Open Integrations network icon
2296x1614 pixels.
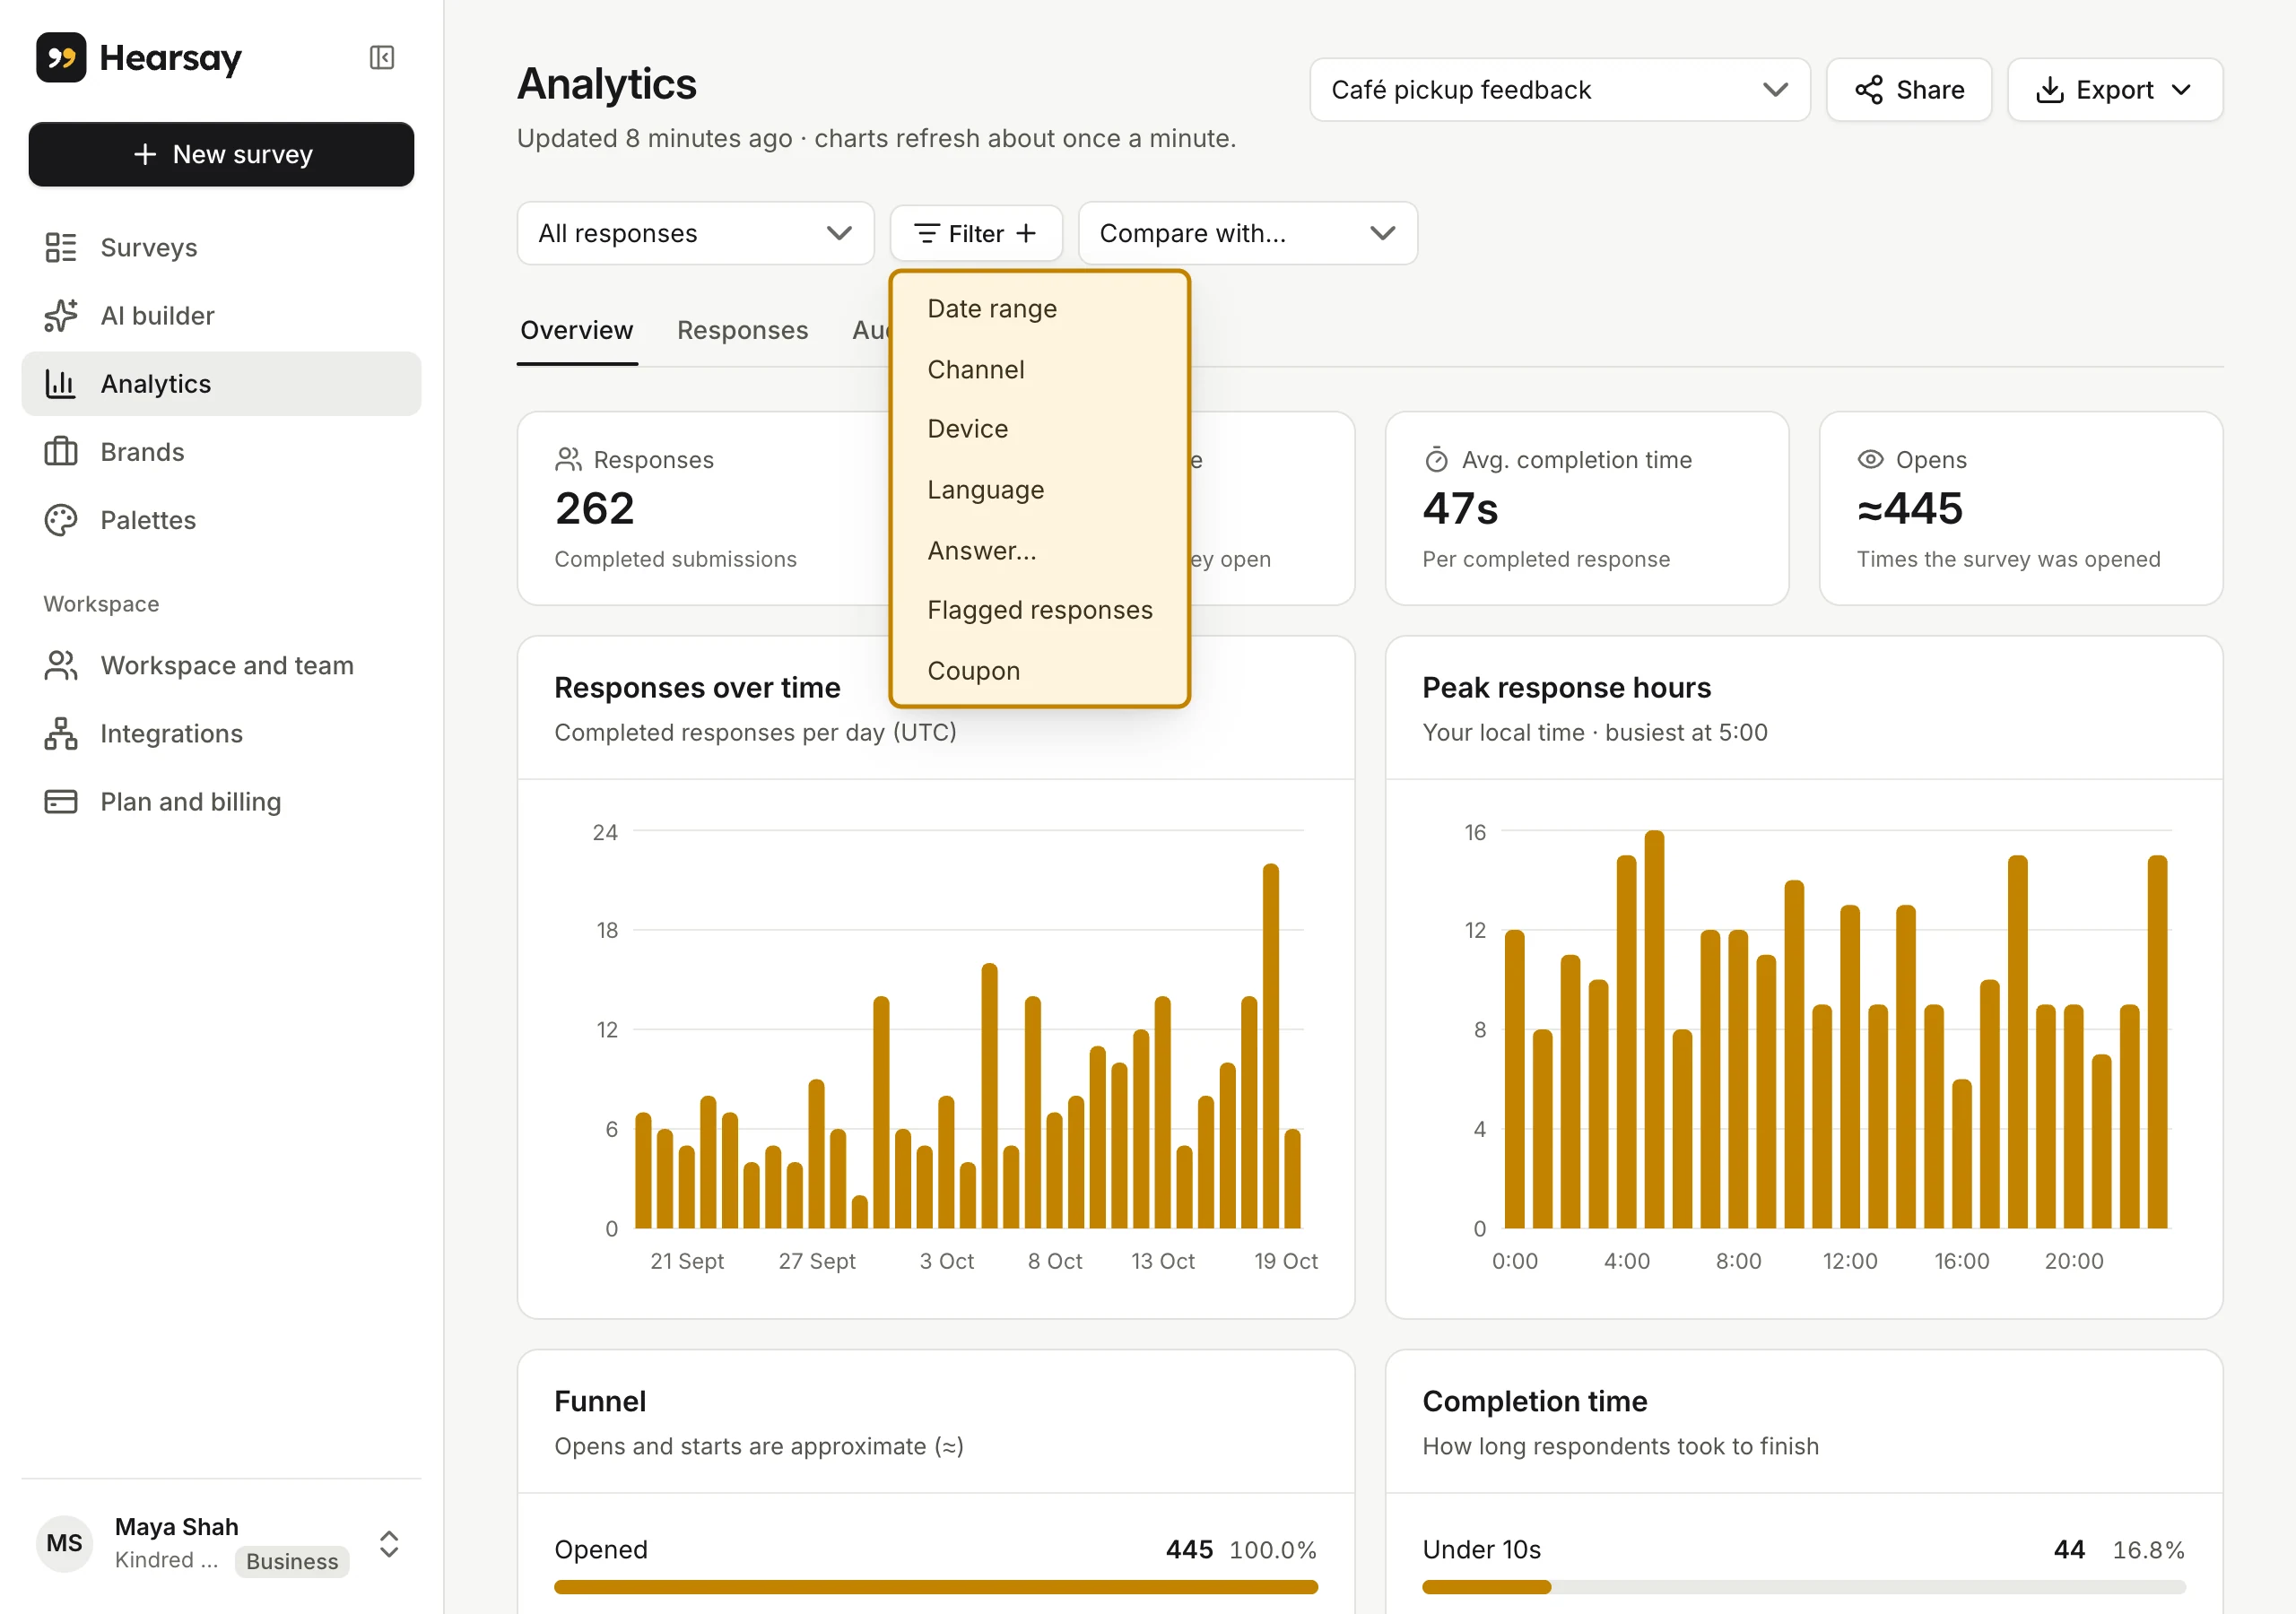tap(60, 733)
